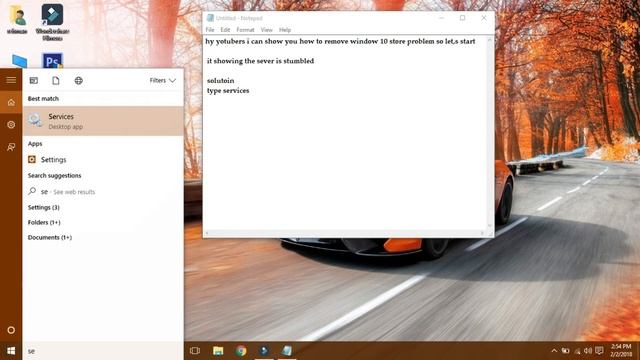Open the Services desktop app result

(x=103, y=121)
